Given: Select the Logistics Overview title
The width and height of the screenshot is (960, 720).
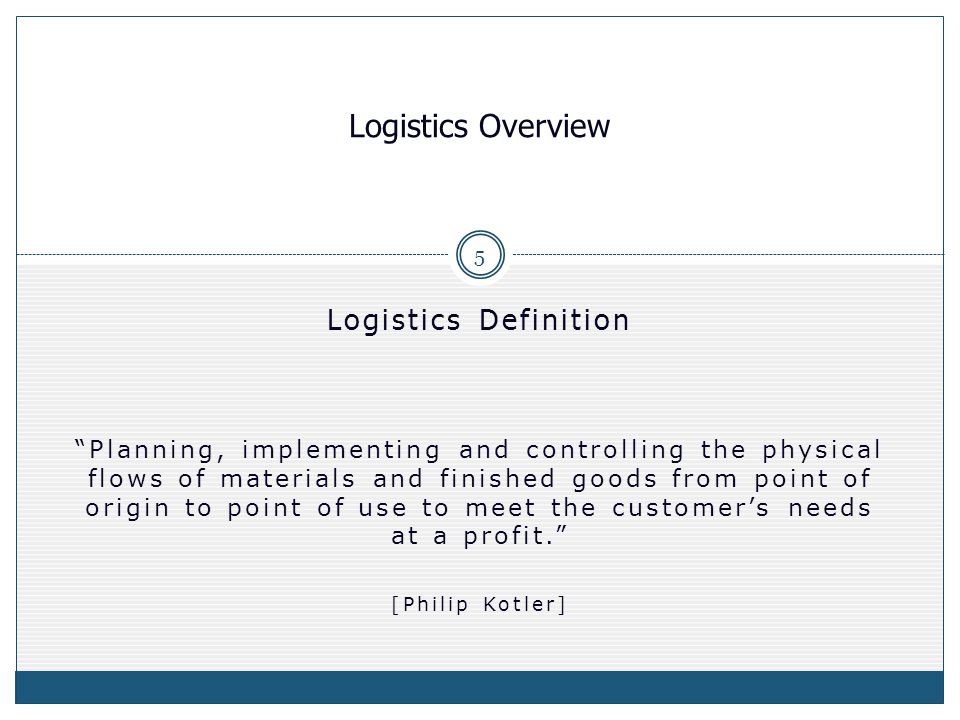Looking at the screenshot, I should [x=479, y=127].
